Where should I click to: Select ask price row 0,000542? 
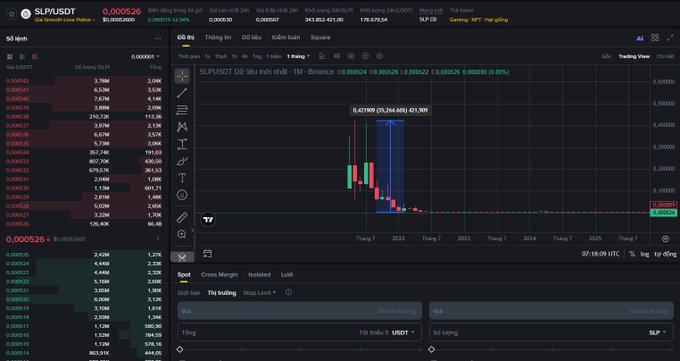(x=84, y=81)
